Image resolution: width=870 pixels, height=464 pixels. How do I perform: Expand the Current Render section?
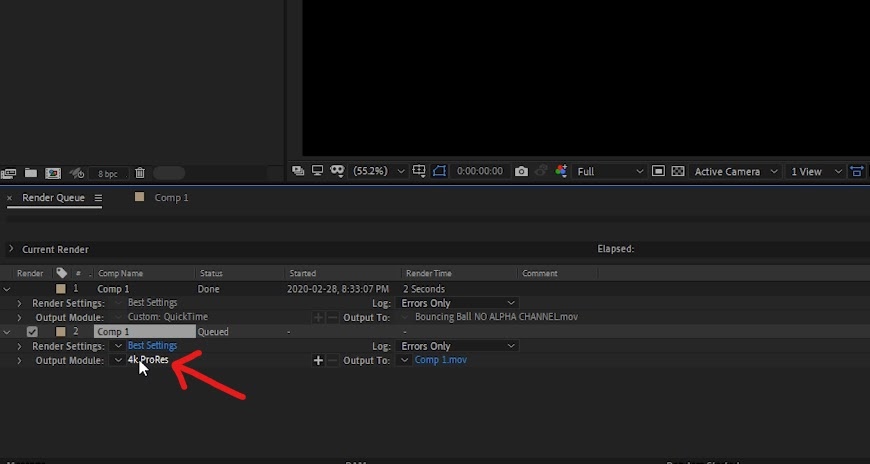[x=11, y=249]
